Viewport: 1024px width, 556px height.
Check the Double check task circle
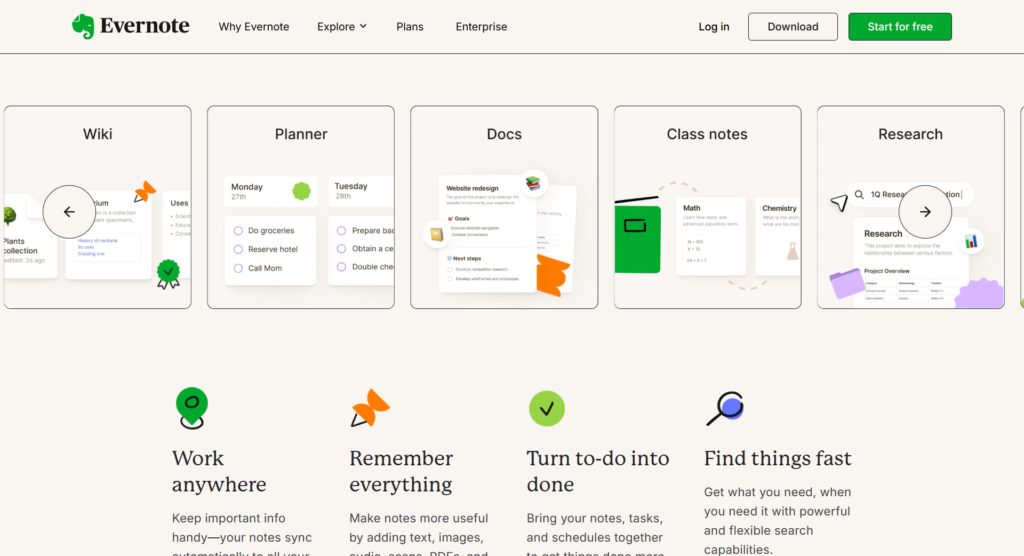[x=341, y=267]
